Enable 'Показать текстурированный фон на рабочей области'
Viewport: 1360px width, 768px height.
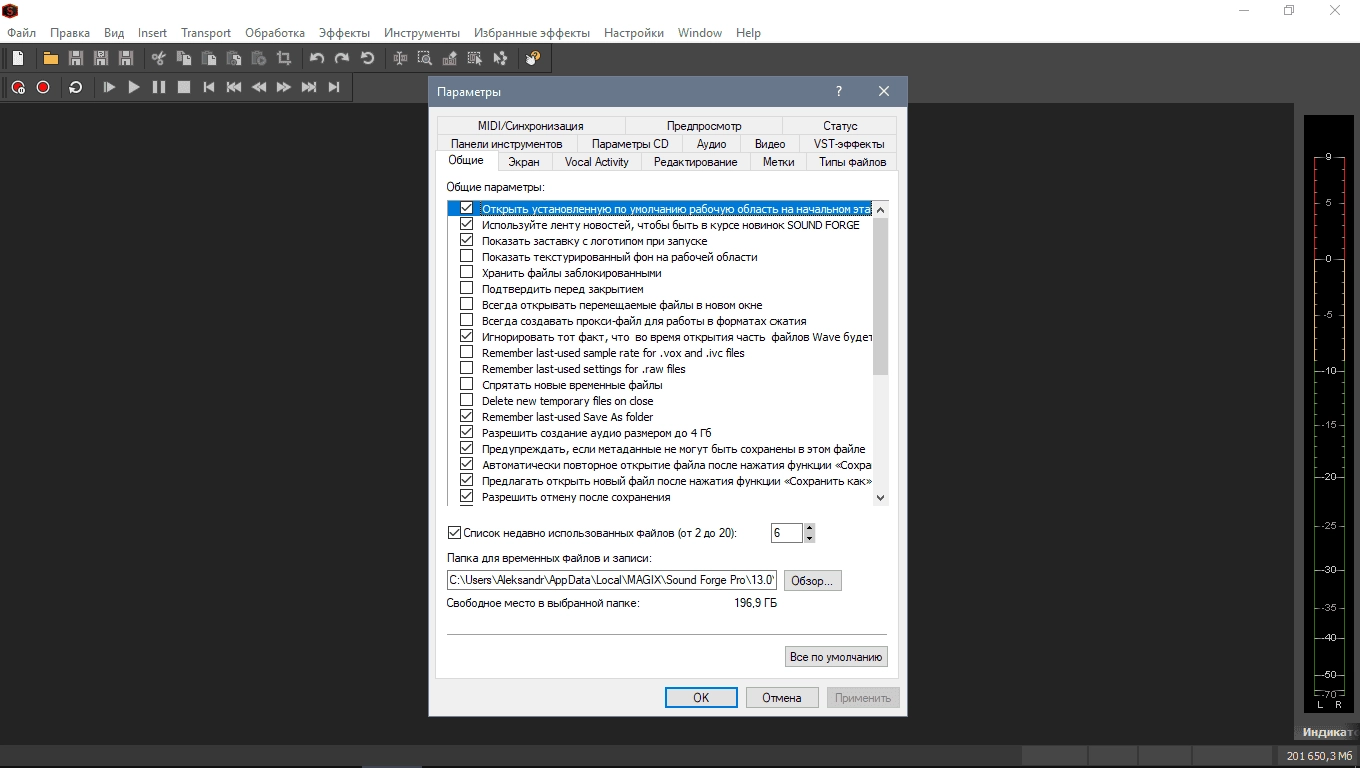pos(466,257)
